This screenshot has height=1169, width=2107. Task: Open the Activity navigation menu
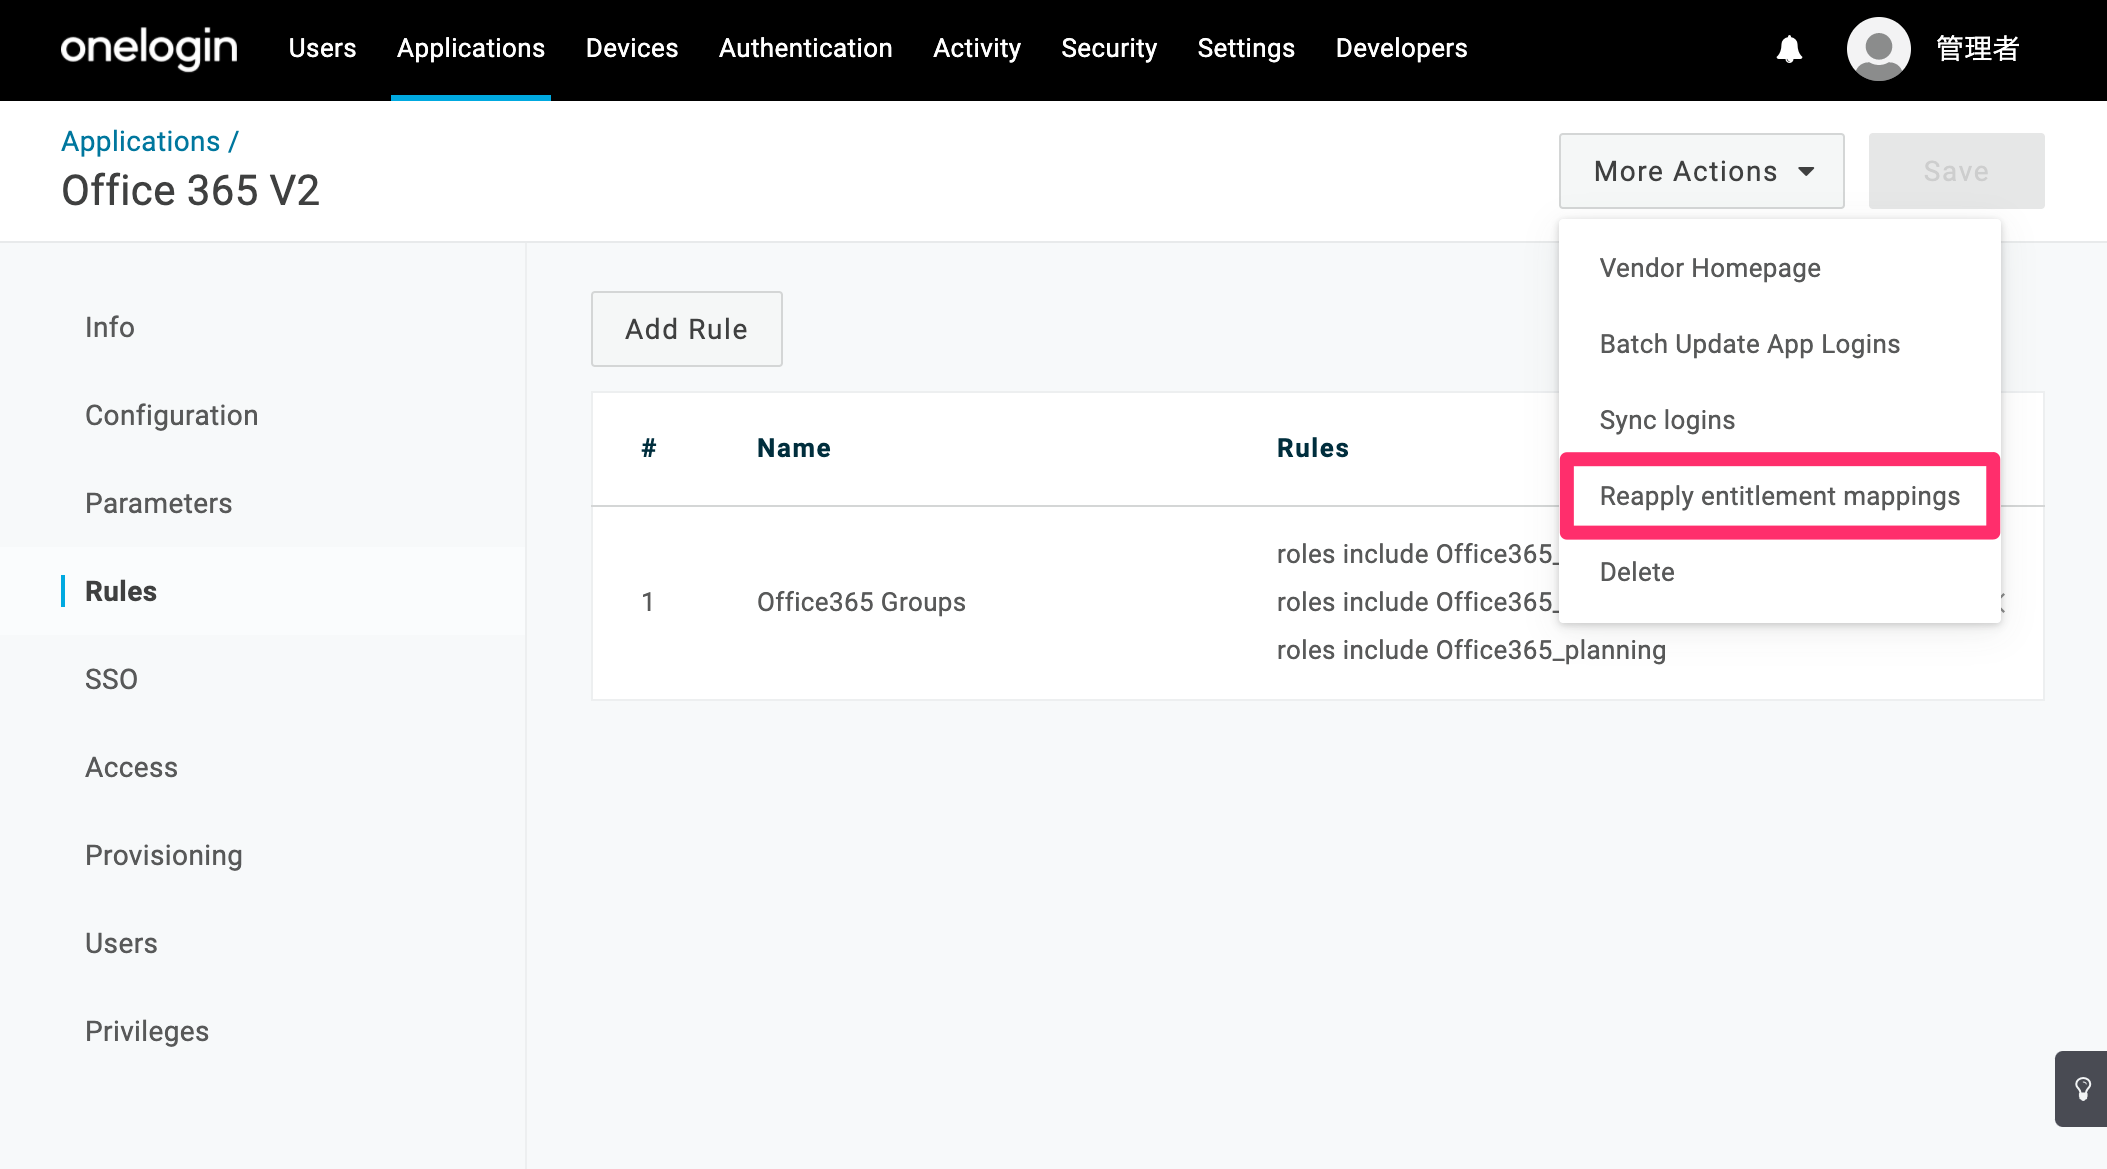point(977,48)
